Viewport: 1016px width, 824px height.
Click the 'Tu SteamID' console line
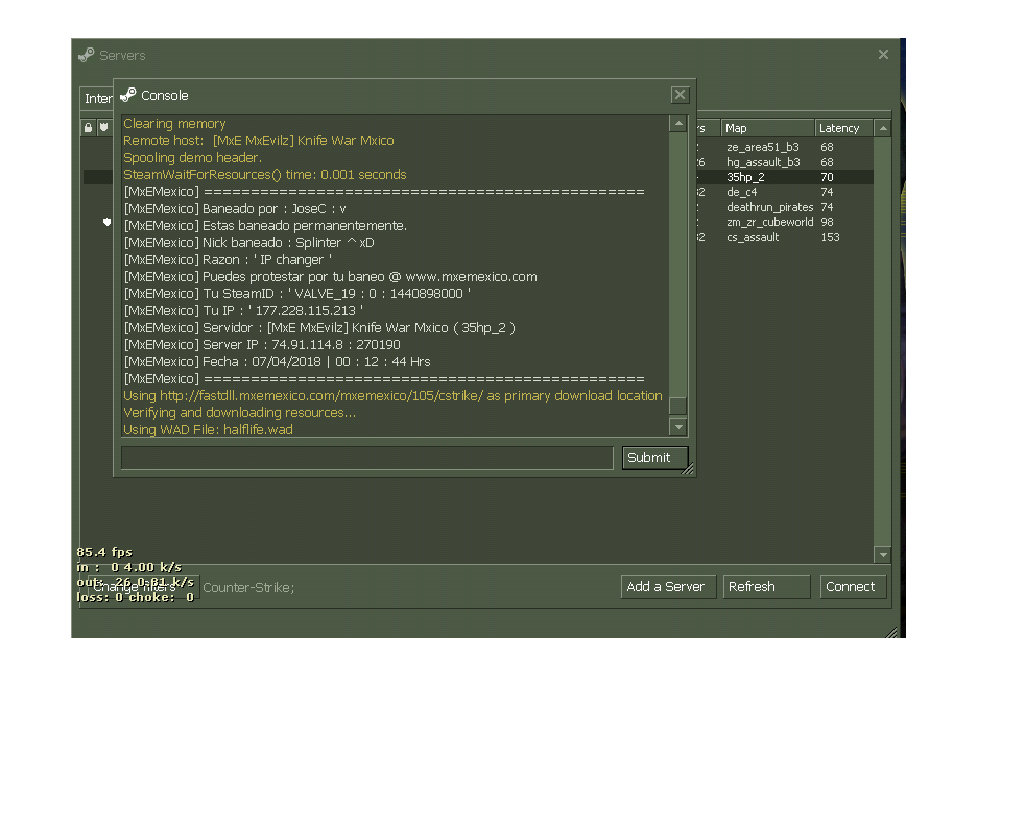[x=297, y=293]
